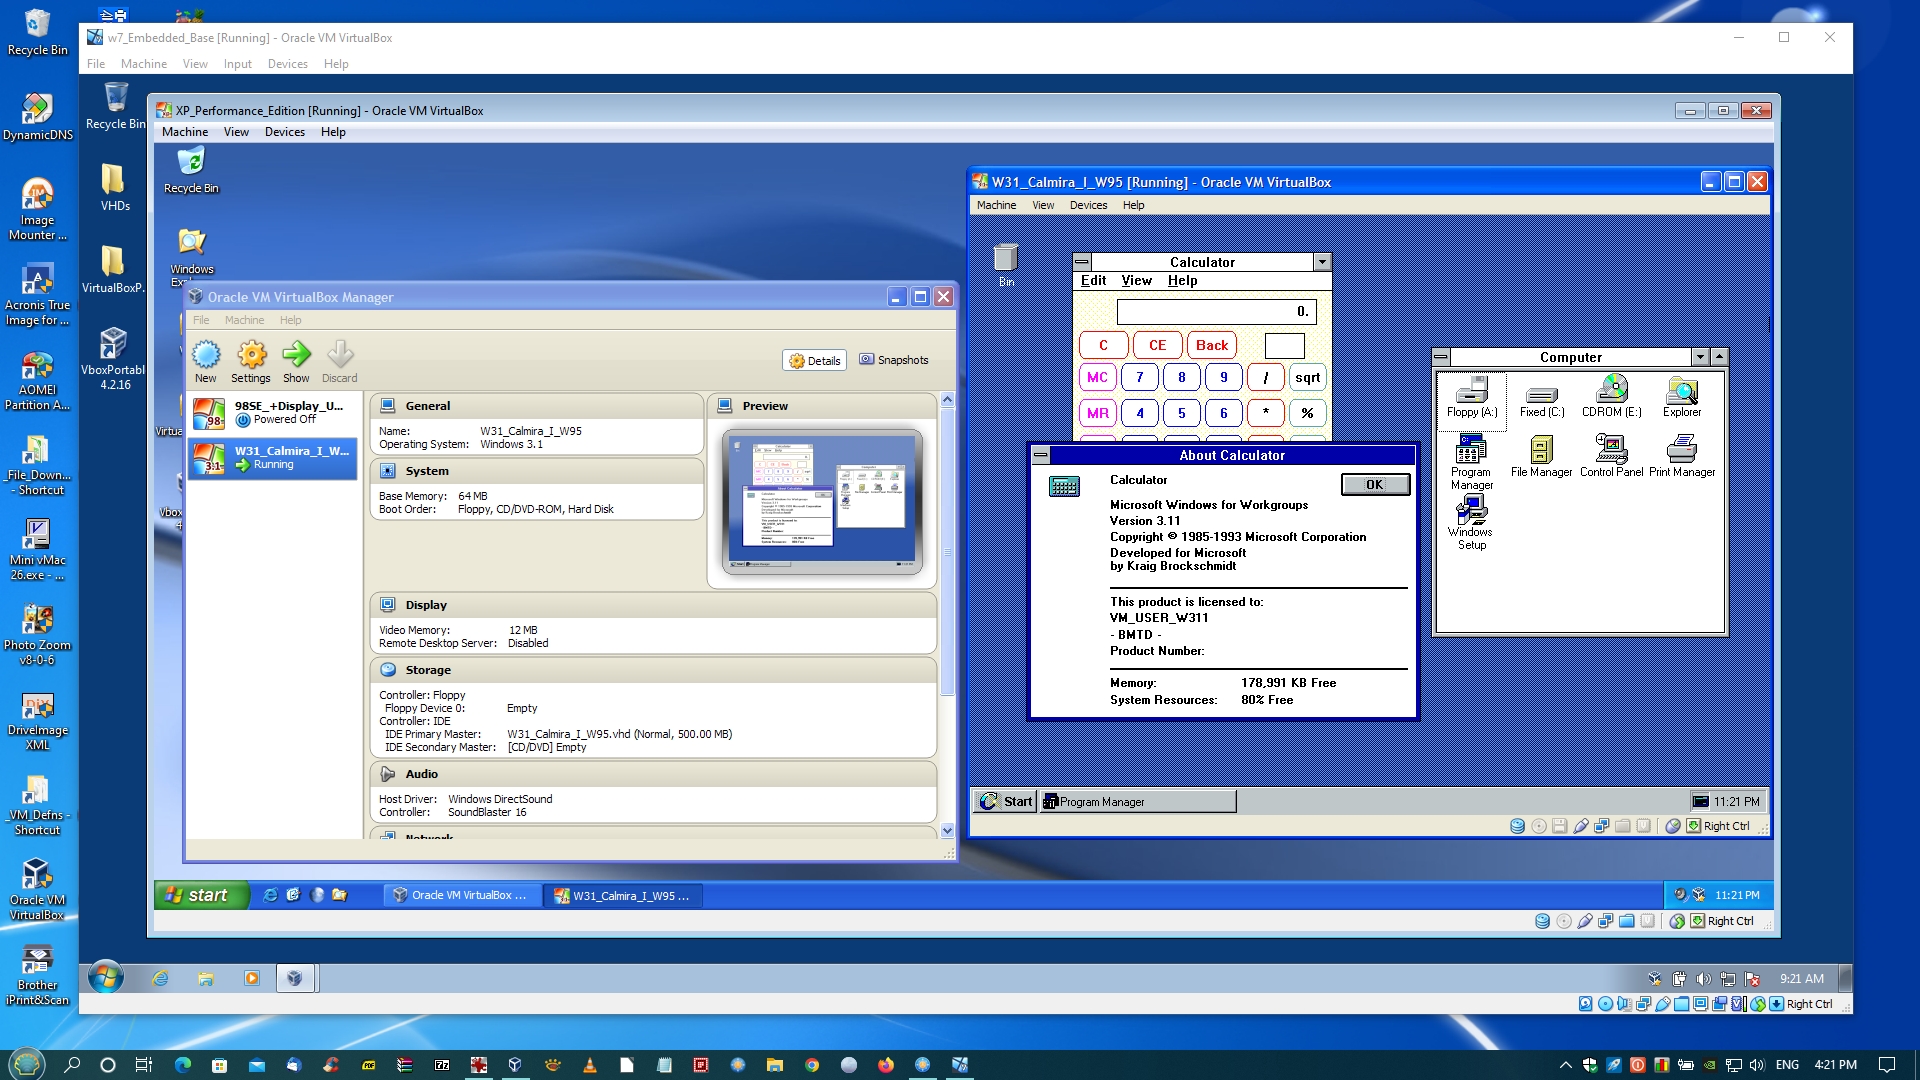Open AOMEI Partition Assistant desktop icon

click(37, 379)
